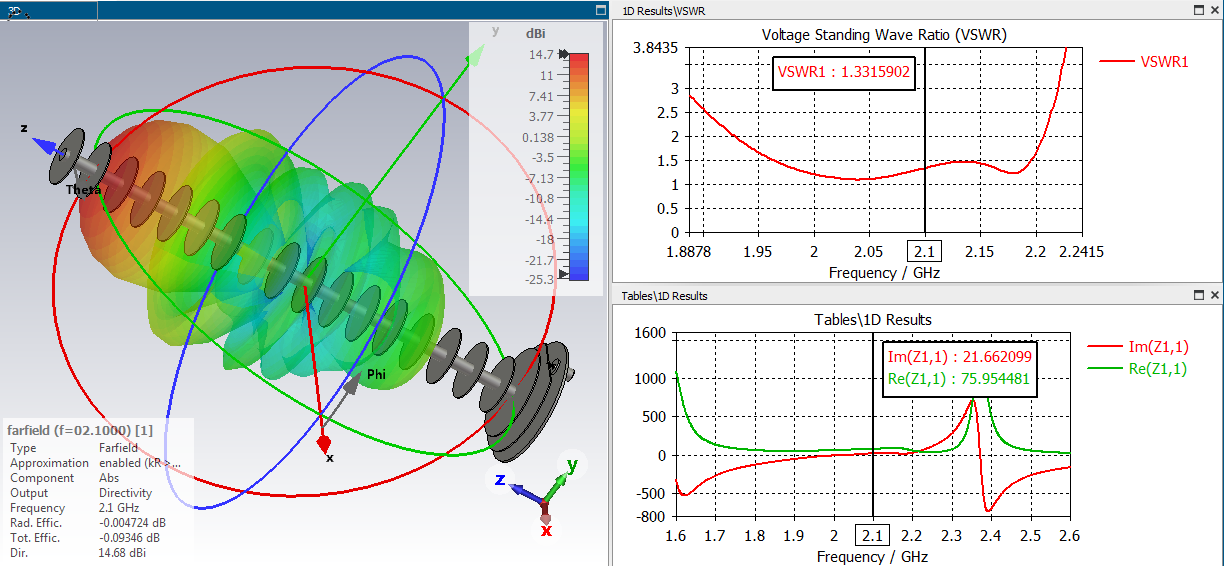Click the VSWR1 marker readout box
Viewport: 1224px width, 566px height.
tap(846, 73)
